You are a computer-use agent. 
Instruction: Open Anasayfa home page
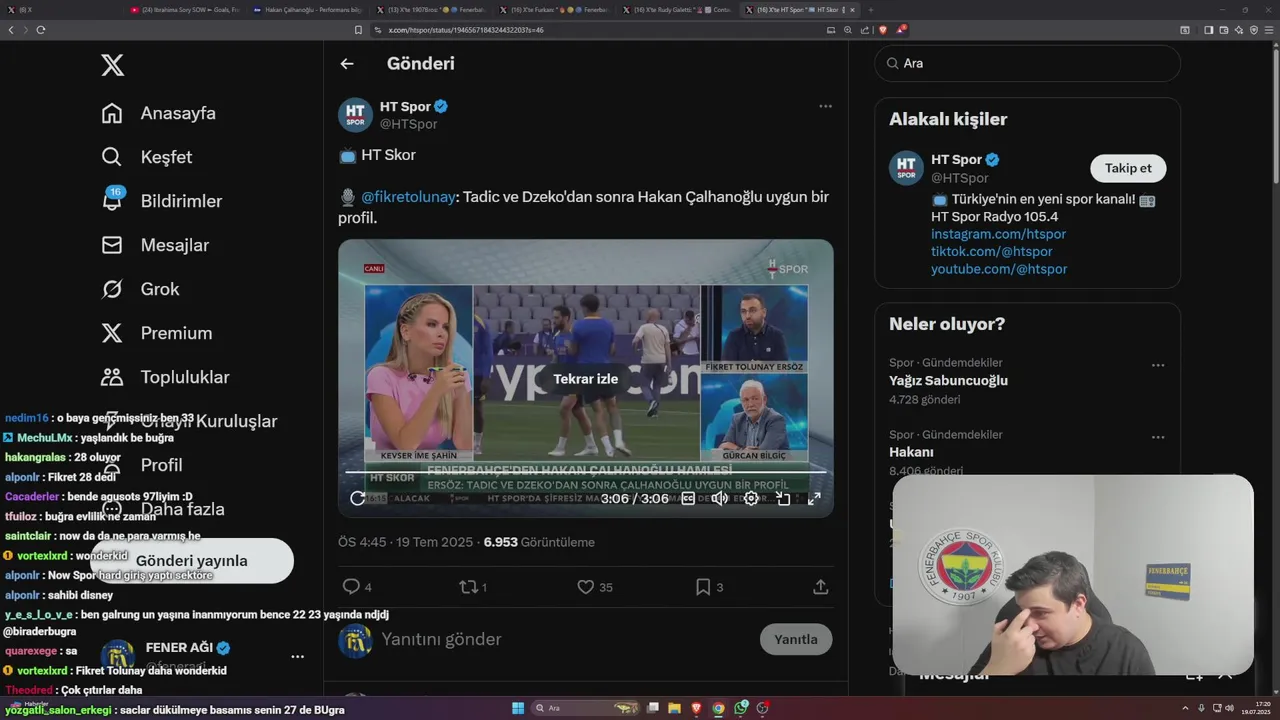coord(159,113)
